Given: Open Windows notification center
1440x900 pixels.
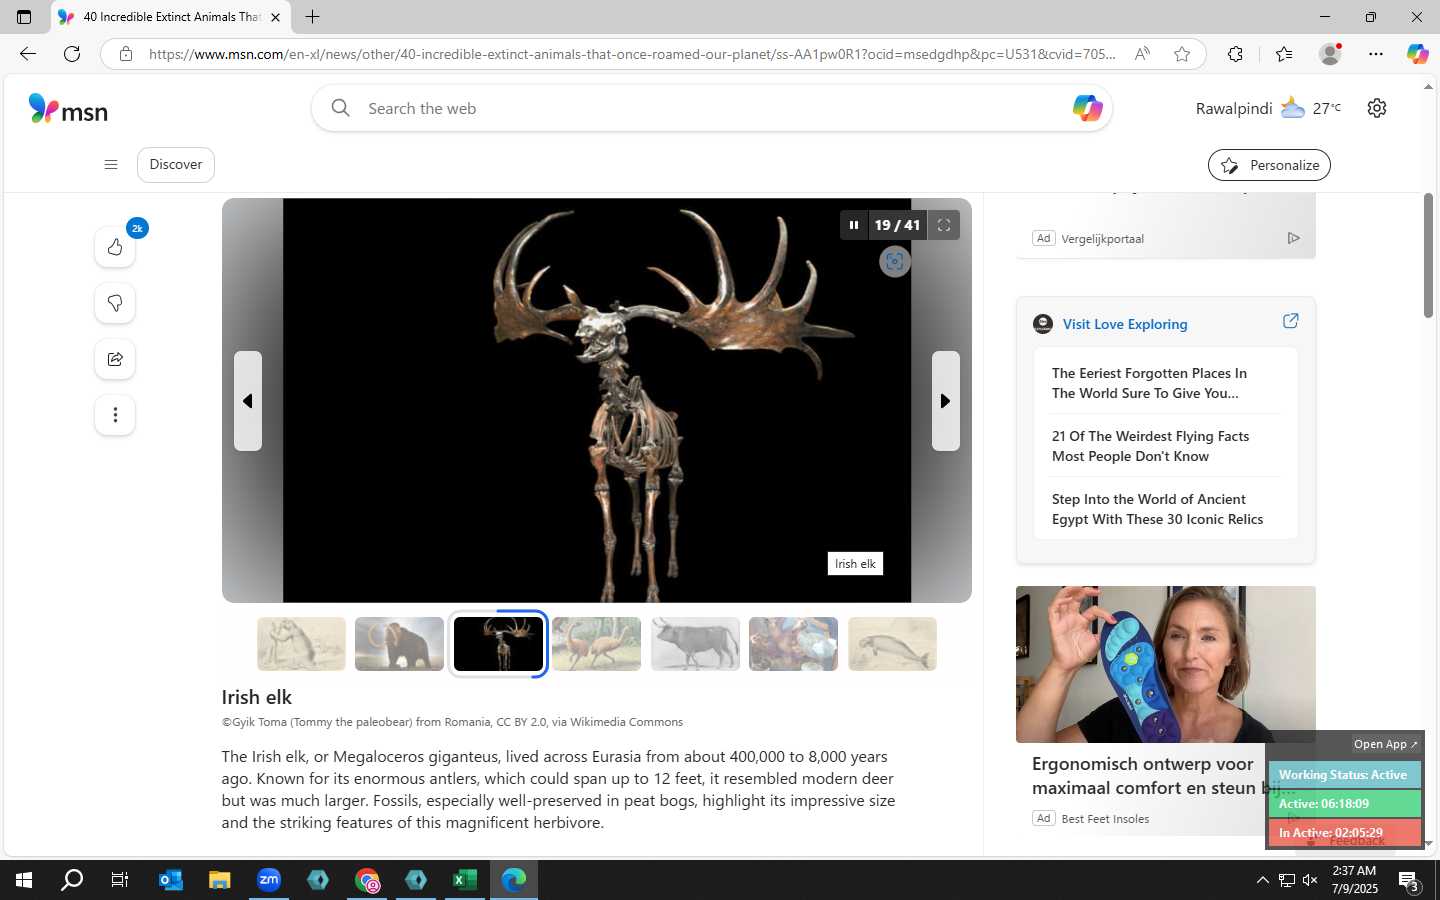Looking at the screenshot, I should click(x=1409, y=881).
